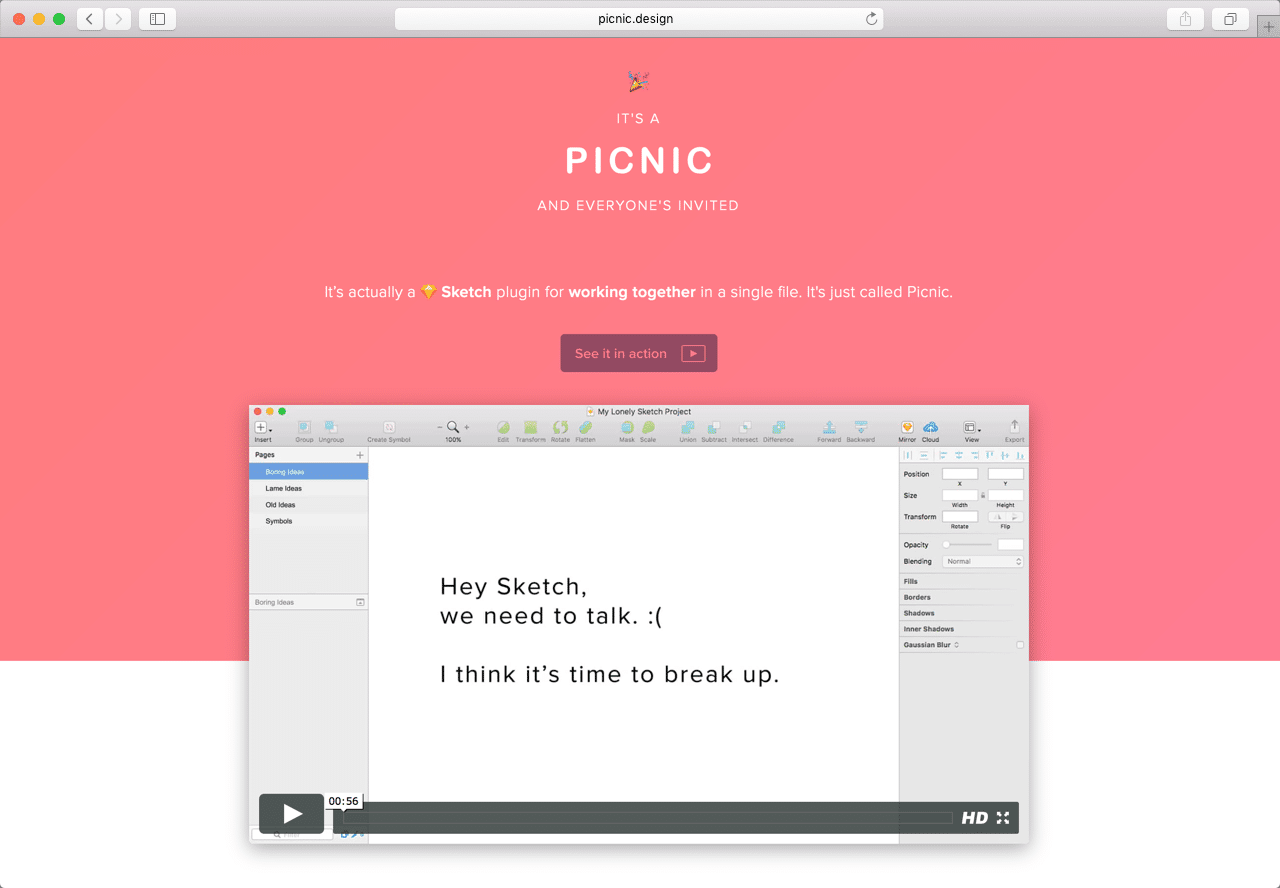The image size is (1280, 888).
Task: Enable the Gaussian Blur checkbox
Action: pos(1020,645)
